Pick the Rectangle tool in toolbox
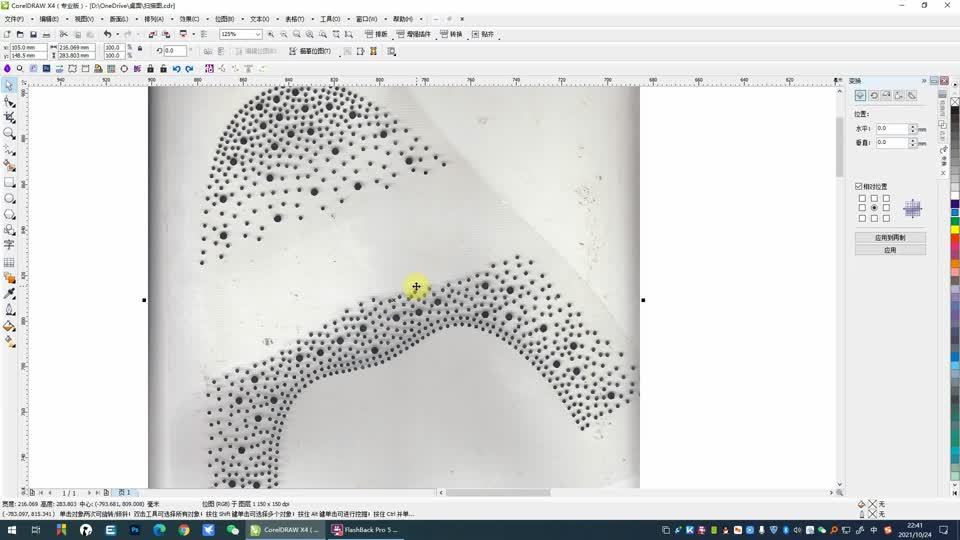Image resolution: width=960 pixels, height=540 pixels. pos(9,182)
